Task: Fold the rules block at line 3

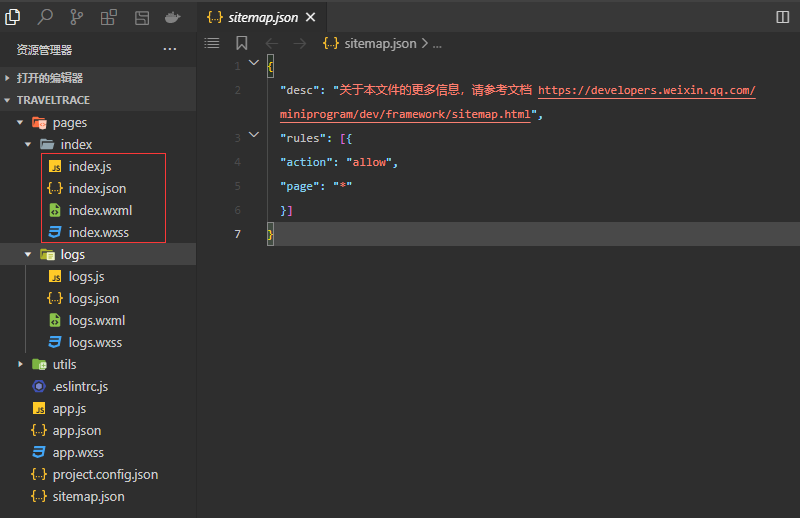Action: 254,135
